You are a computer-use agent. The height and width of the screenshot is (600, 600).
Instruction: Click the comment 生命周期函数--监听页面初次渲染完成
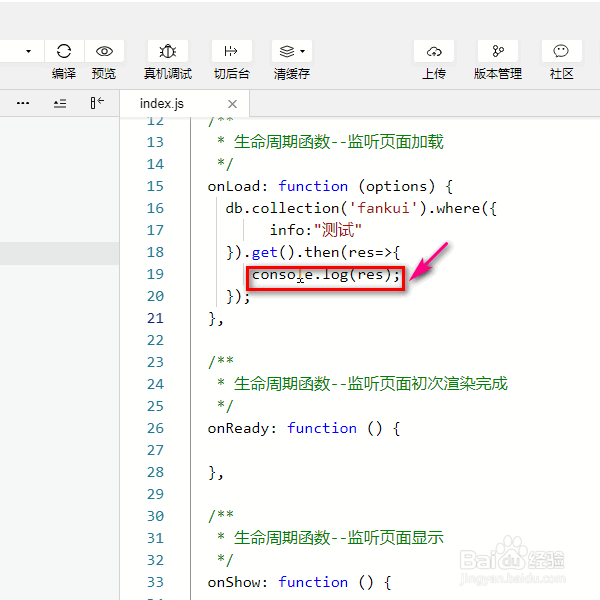[370, 384]
